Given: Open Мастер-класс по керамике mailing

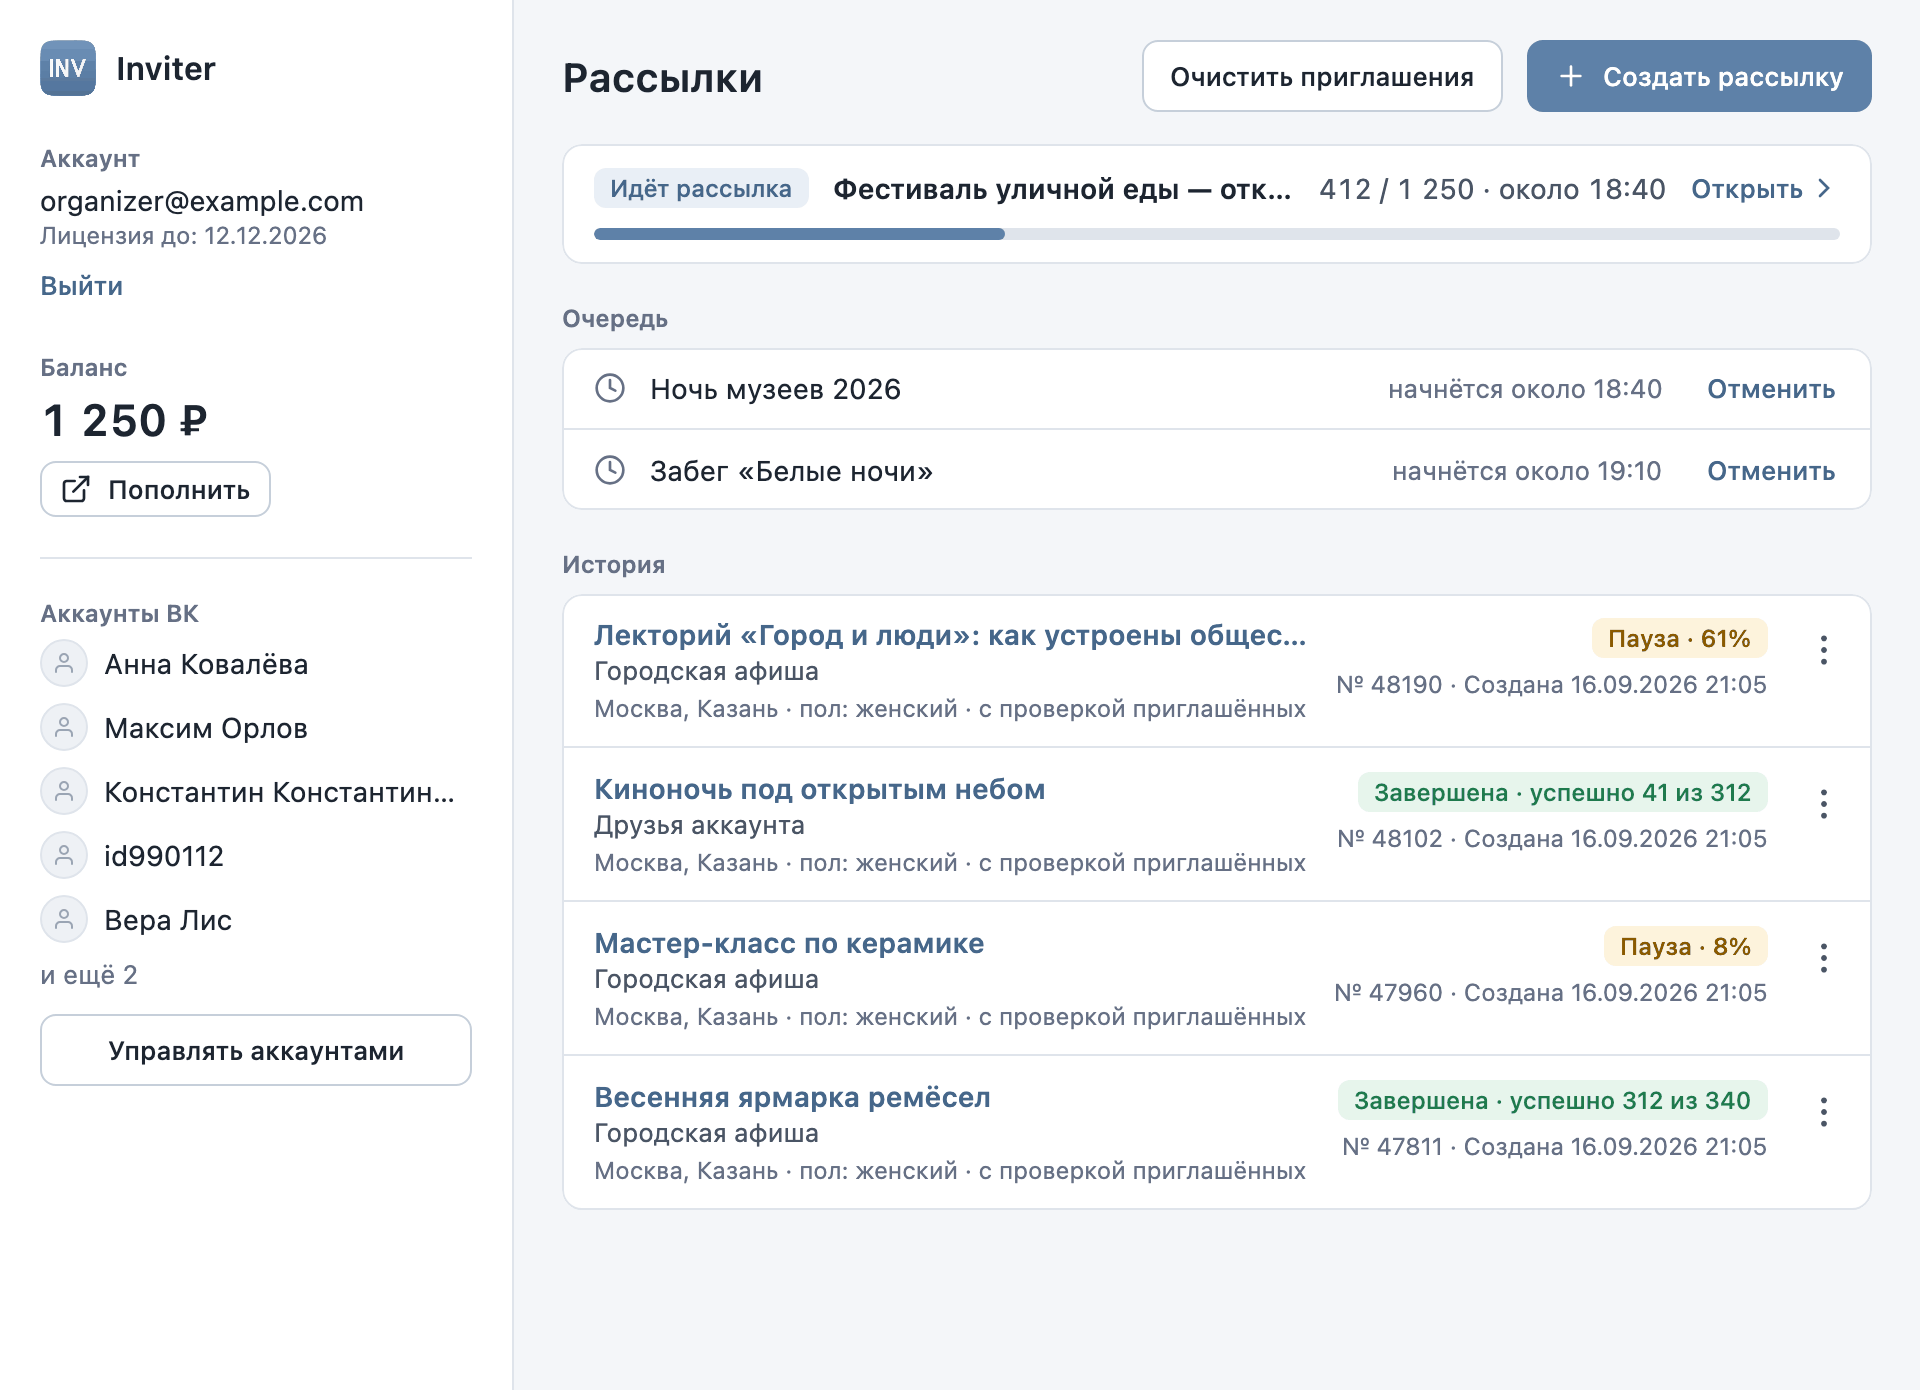Looking at the screenshot, I should click(x=789, y=943).
